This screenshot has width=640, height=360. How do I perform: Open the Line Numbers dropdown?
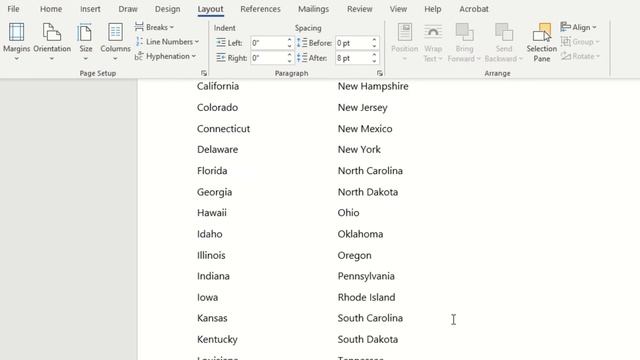(x=167, y=42)
